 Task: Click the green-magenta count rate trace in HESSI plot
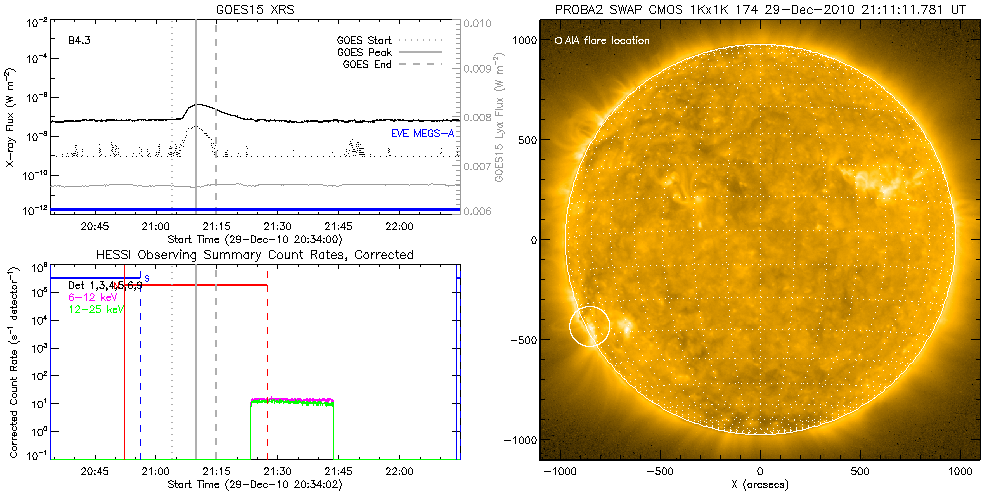tap(292, 400)
